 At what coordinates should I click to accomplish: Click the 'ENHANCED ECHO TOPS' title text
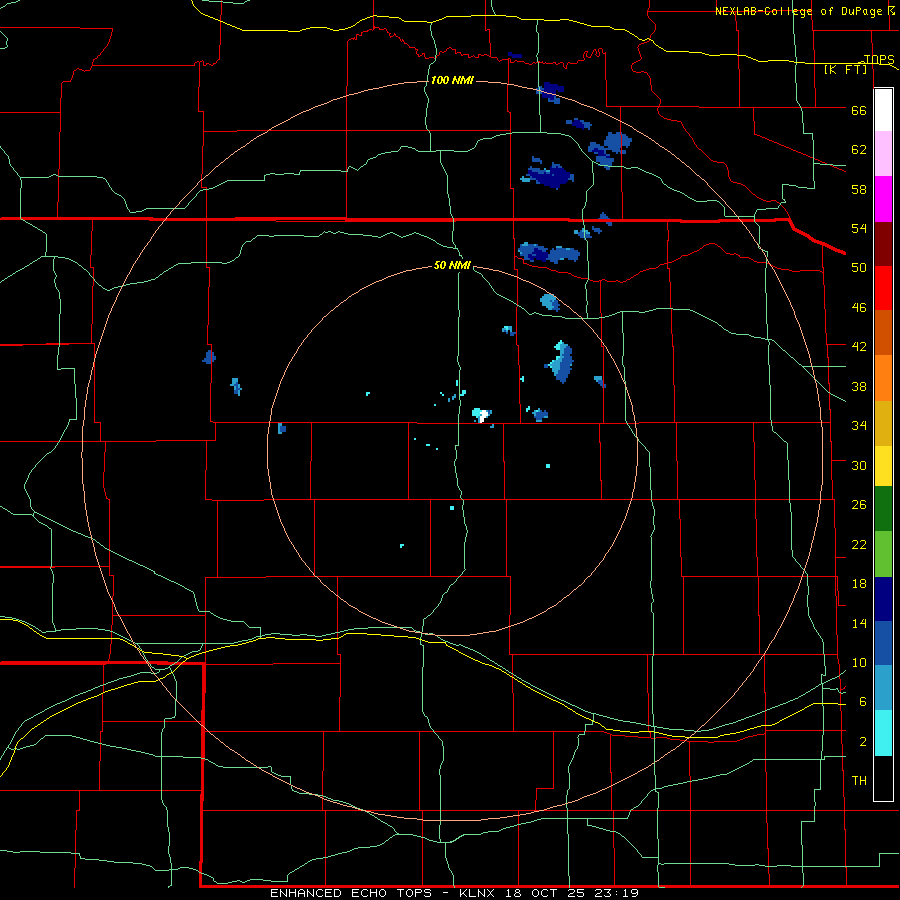[351, 893]
